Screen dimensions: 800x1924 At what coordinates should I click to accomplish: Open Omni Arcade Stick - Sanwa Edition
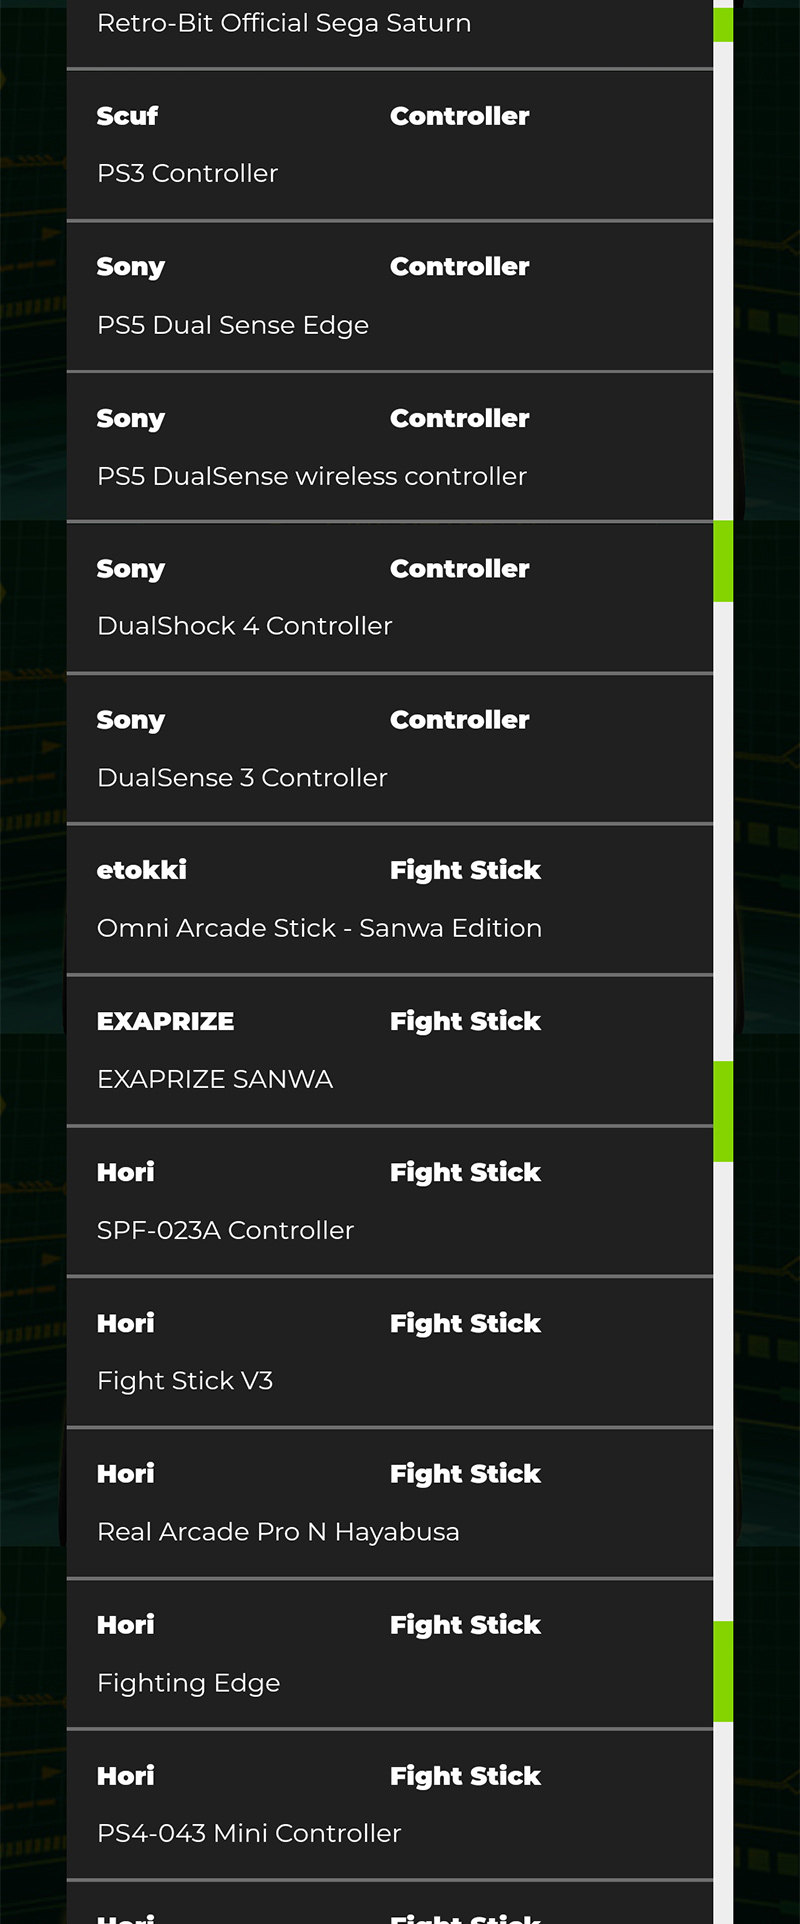pyautogui.click(x=319, y=928)
